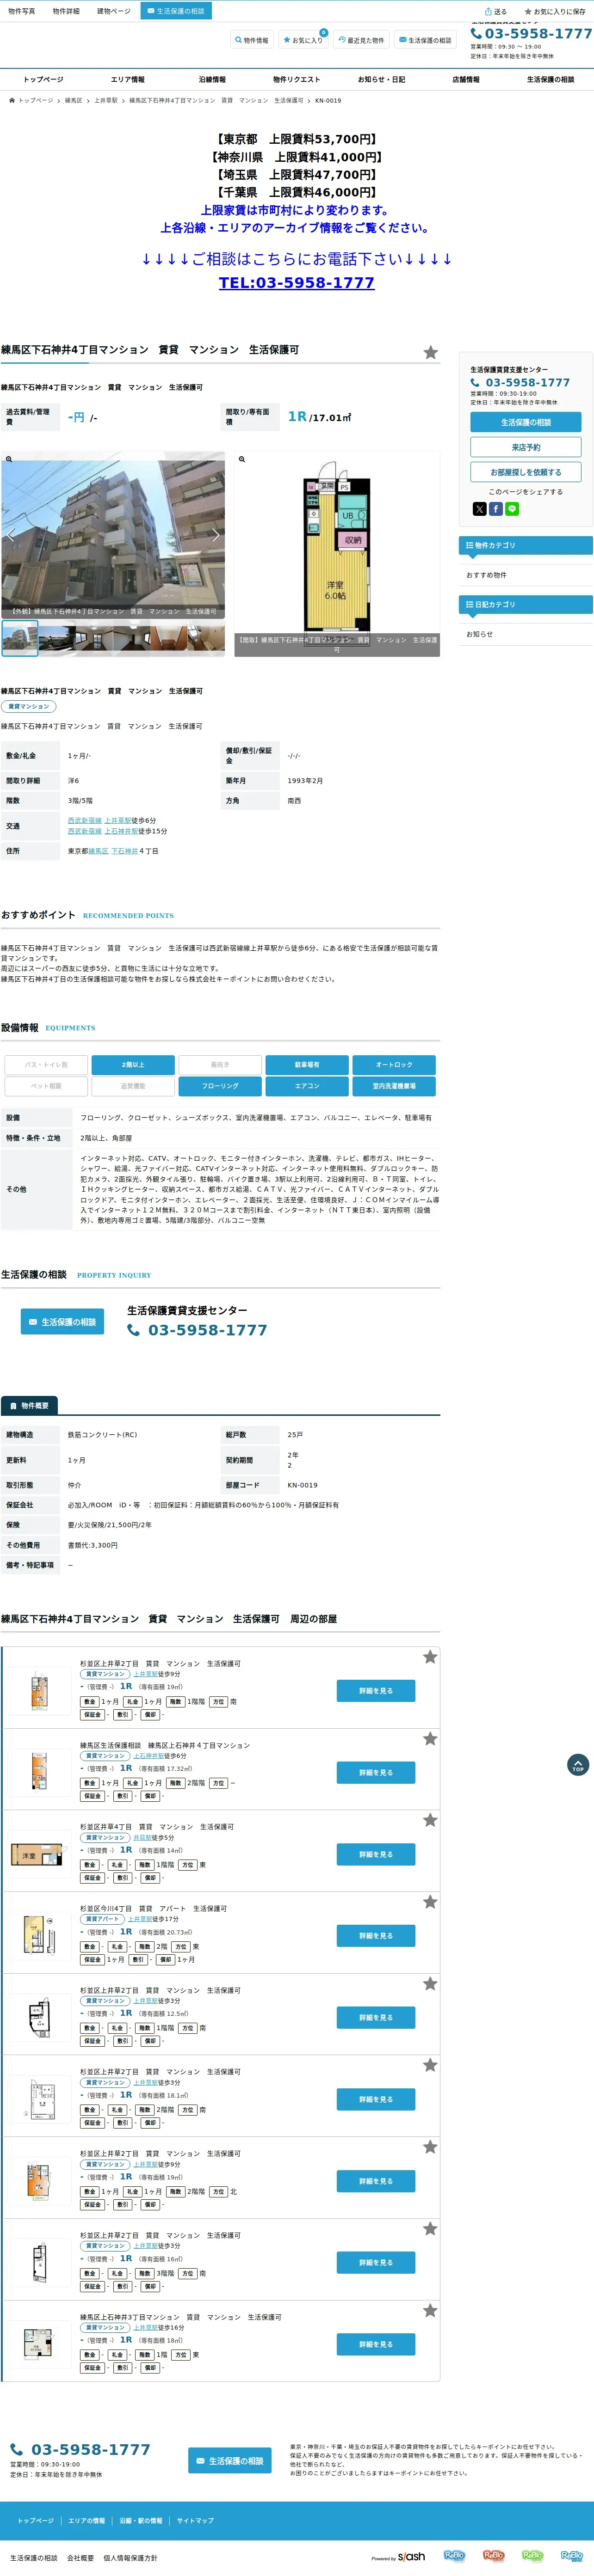Click the TOP scroll-up round button
Screen dimensions: 594x2576
[x=577, y=1765]
